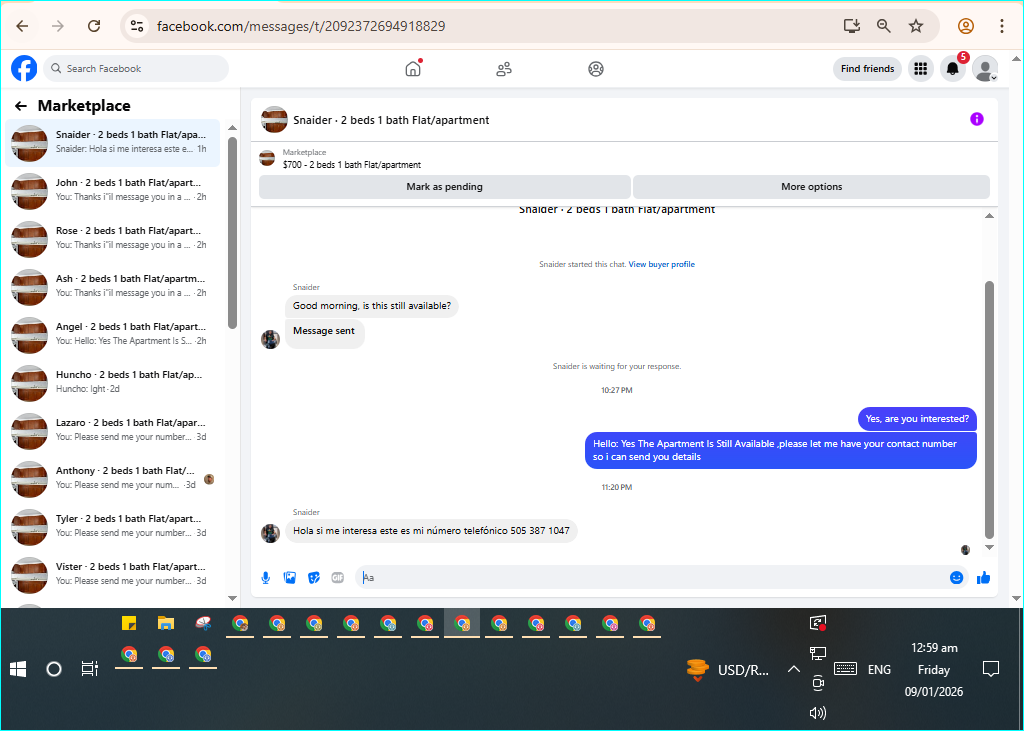Open More options button
Image resolution: width=1024 pixels, height=731 pixels.
point(812,187)
